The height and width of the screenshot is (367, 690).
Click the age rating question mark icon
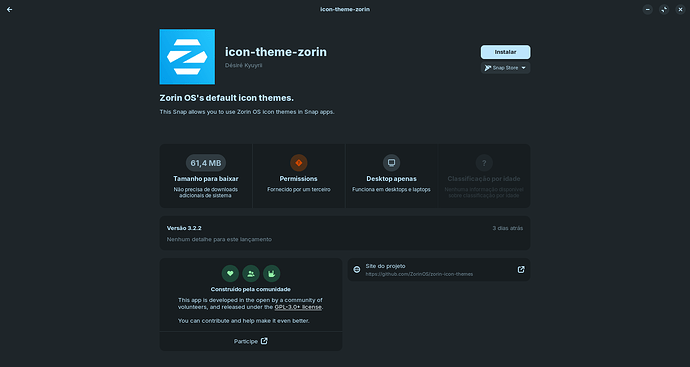(x=484, y=163)
